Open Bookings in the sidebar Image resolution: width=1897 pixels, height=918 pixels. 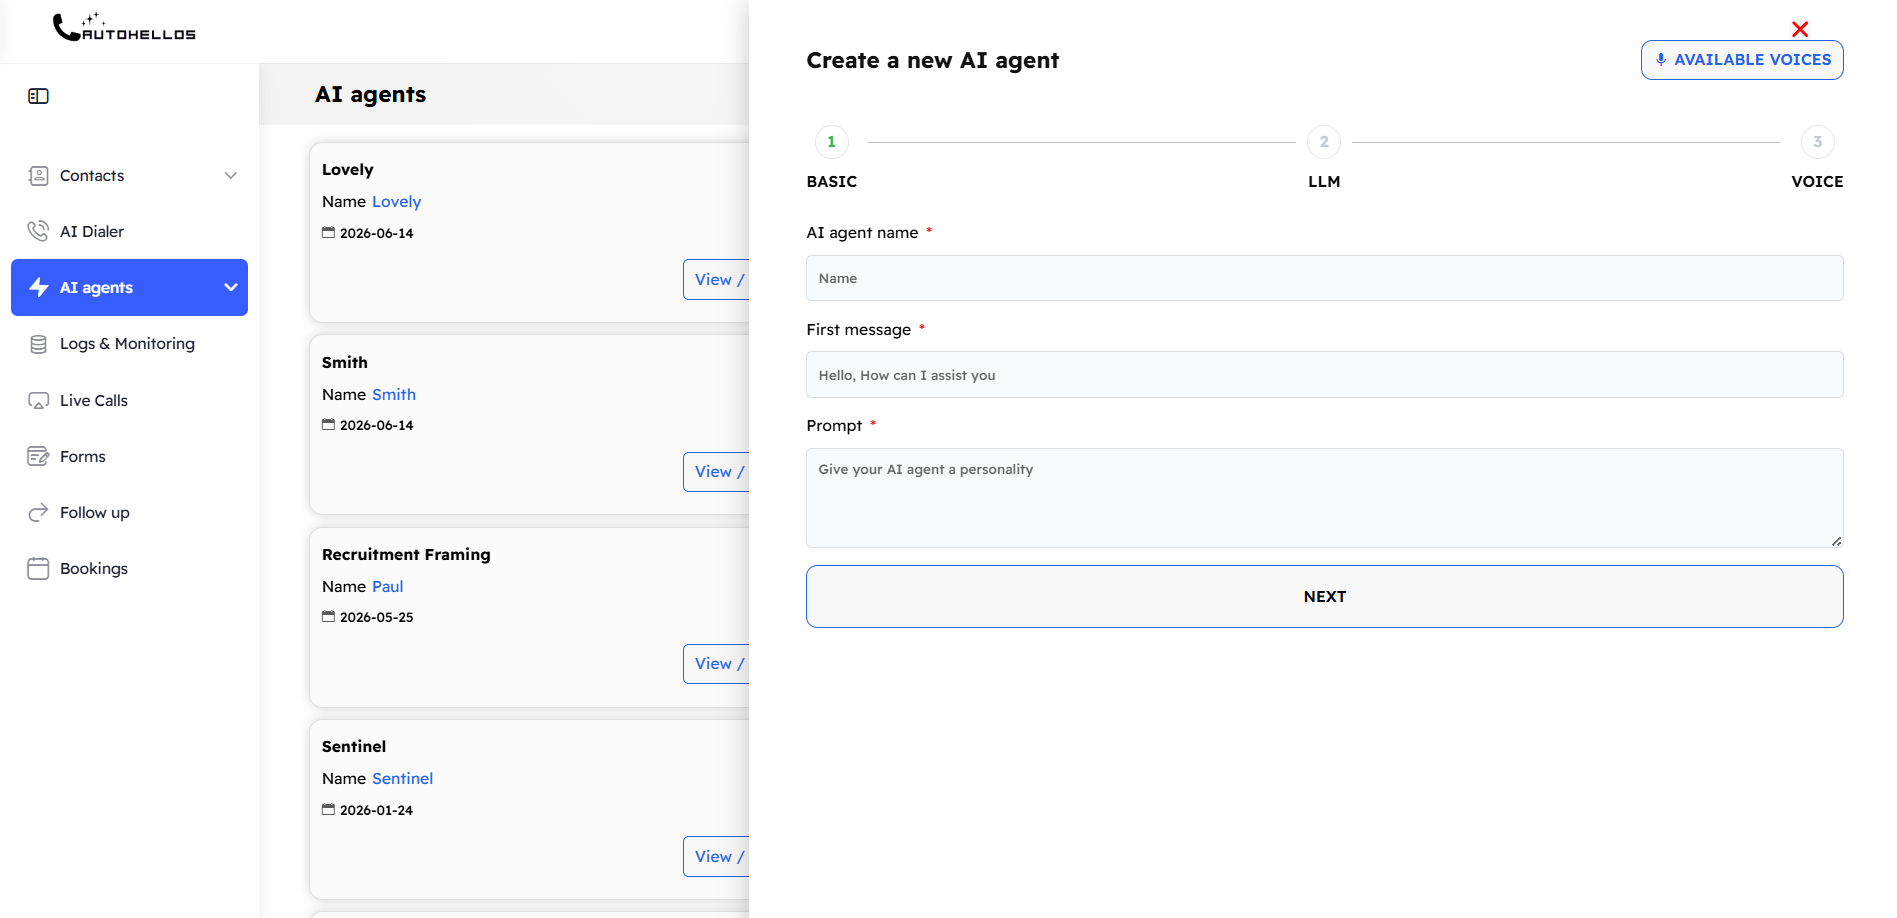coord(130,568)
